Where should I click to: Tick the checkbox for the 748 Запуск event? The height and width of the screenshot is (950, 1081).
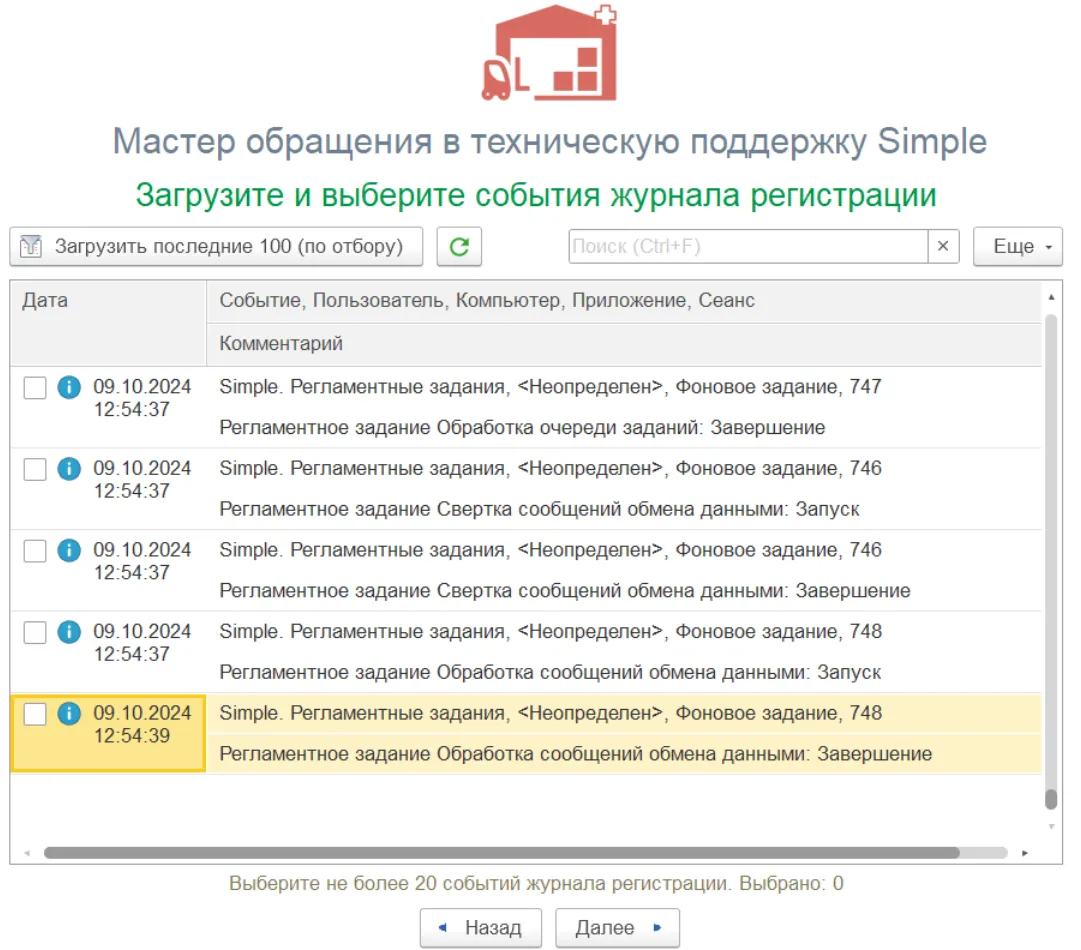pos(35,631)
